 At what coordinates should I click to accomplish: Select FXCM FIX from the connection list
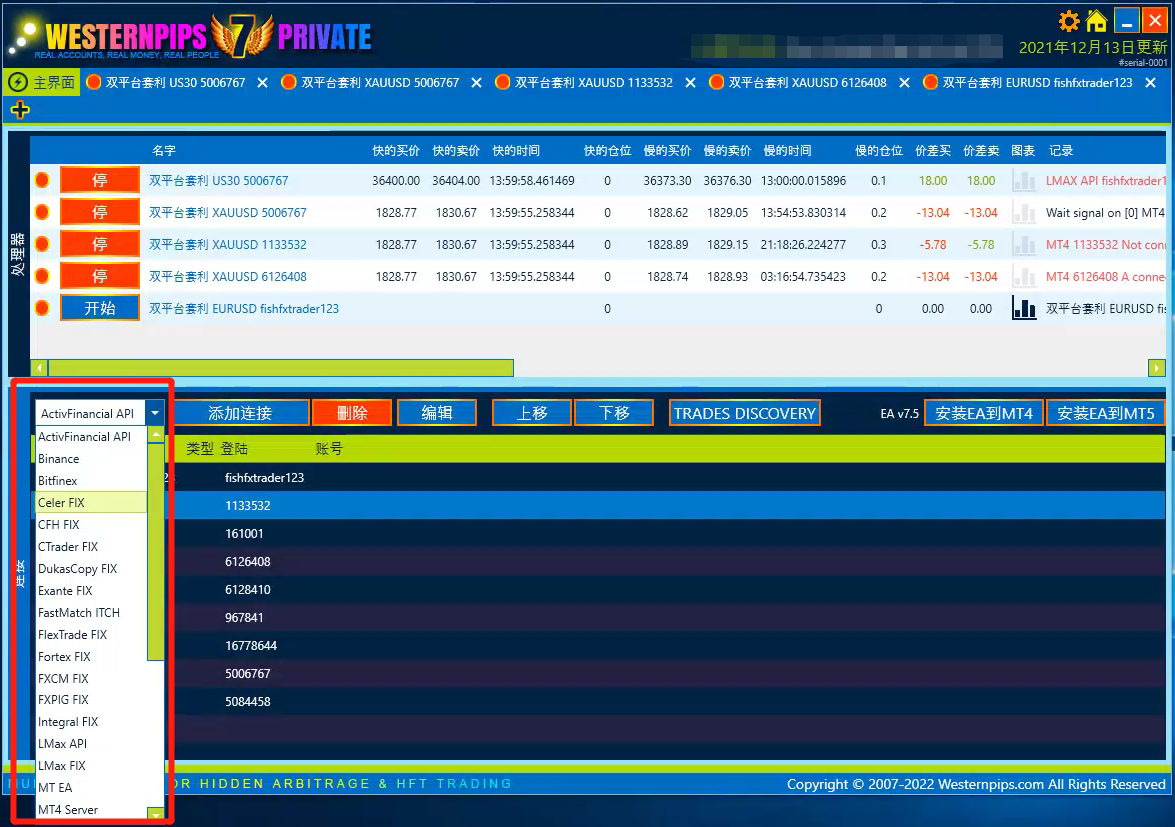coord(91,678)
